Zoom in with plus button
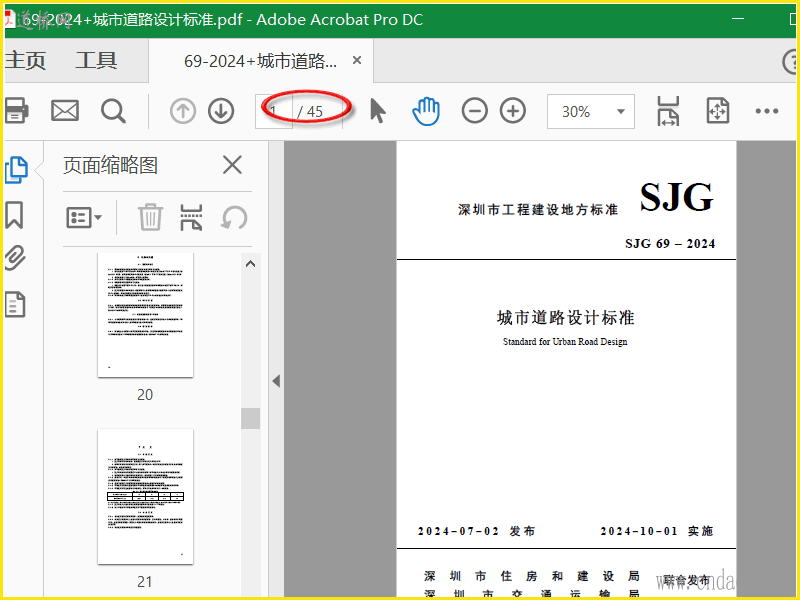The height and width of the screenshot is (600, 800). tap(513, 111)
